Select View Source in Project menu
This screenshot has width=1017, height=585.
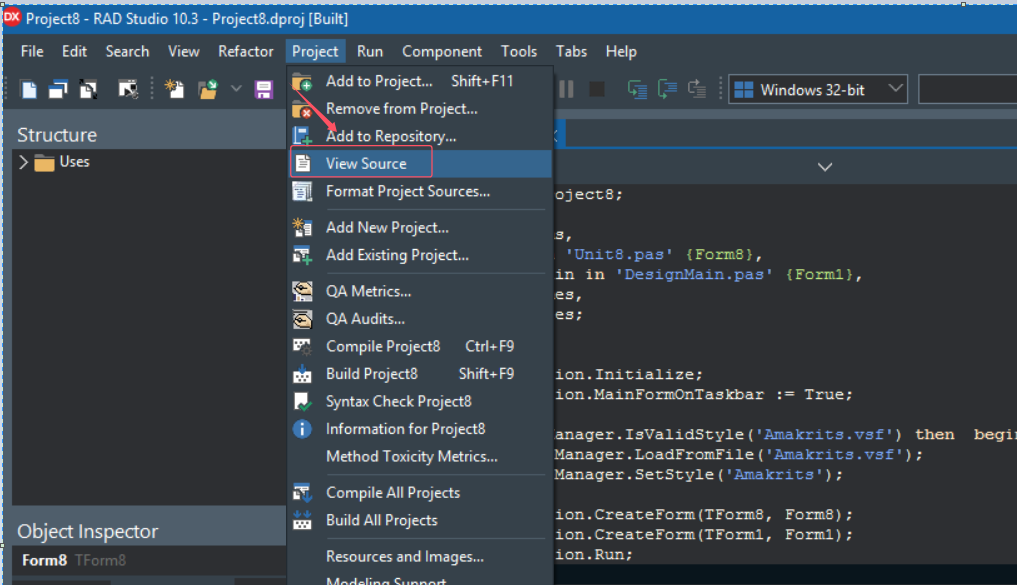pyautogui.click(x=420, y=163)
